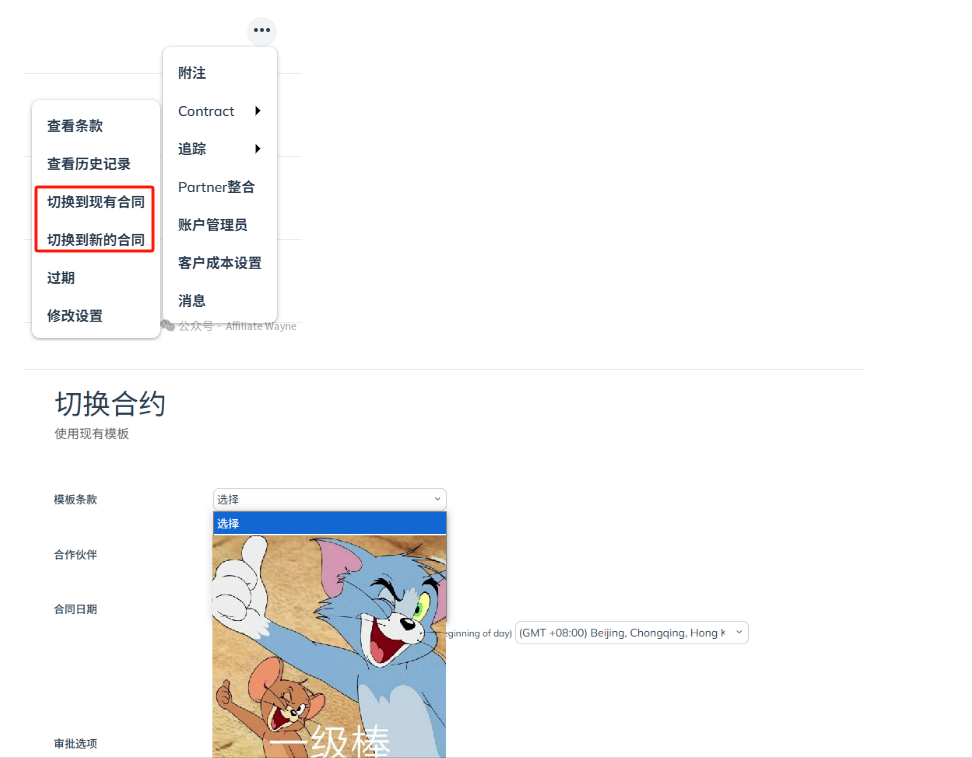Open the Contract menu entry
This screenshot has width=972, height=758.
pyautogui.click(x=219, y=111)
